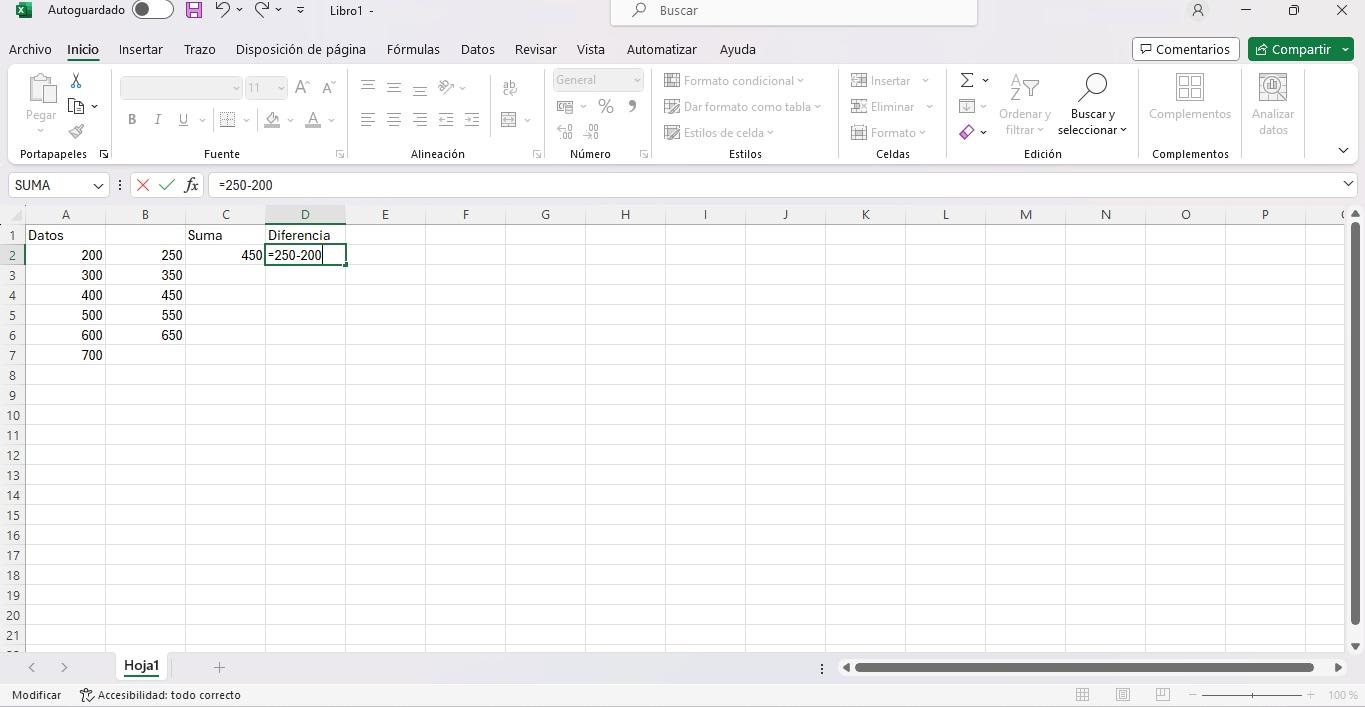Open Insert Function with the fx icon

[191, 185]
